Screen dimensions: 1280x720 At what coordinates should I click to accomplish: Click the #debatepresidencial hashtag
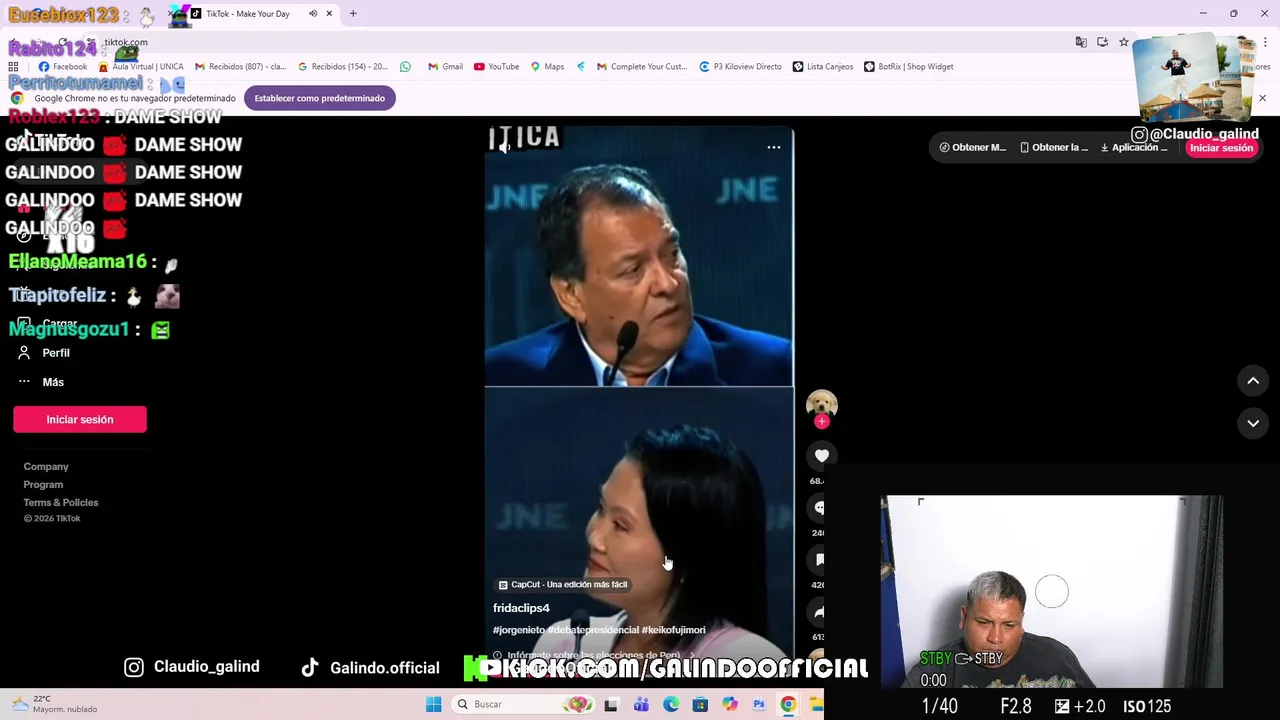pos(593,630)
